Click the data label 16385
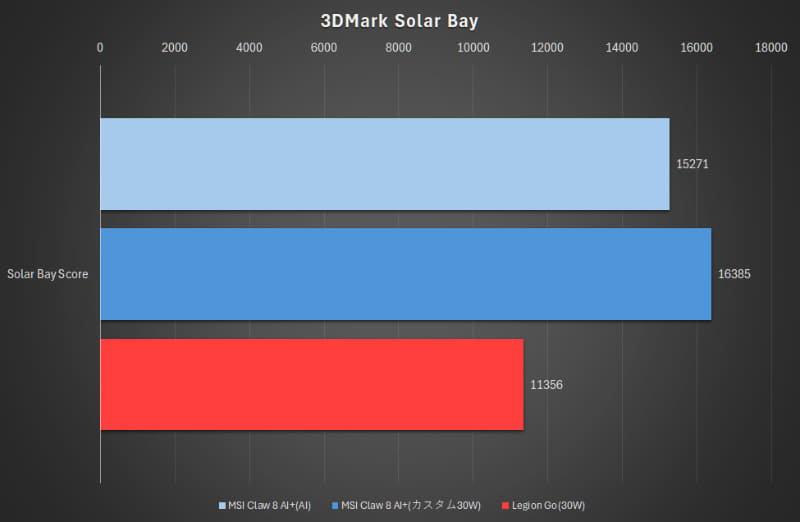 point(734,274)
